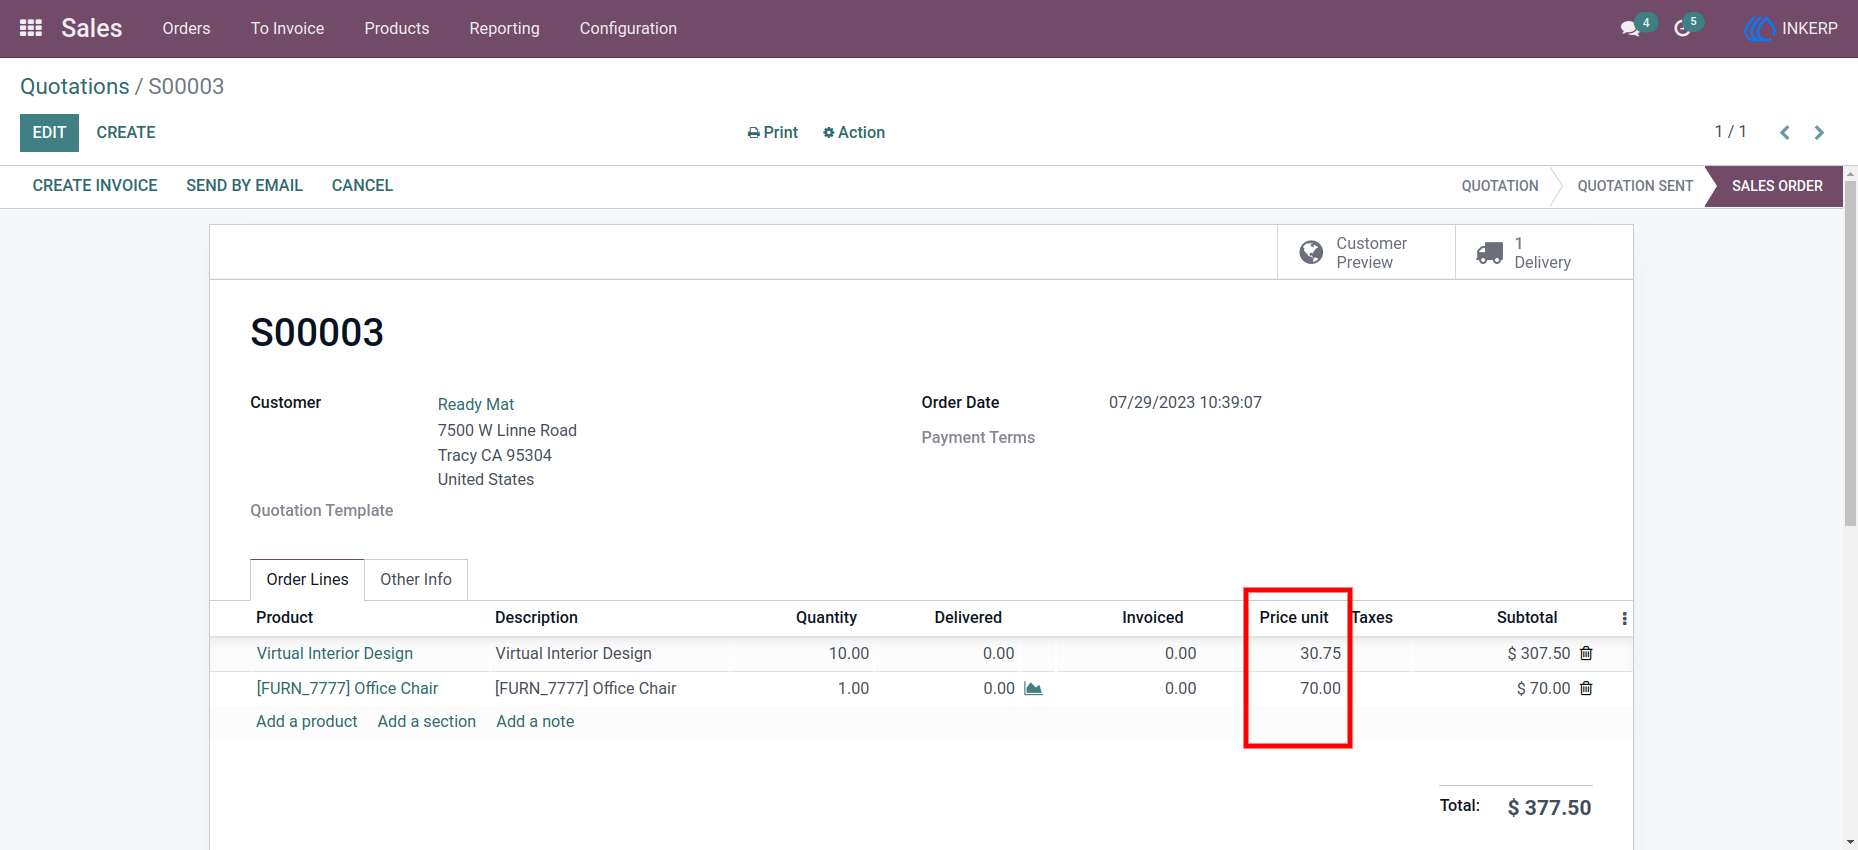Open Virtual Interior Design product link

[335, 653]
